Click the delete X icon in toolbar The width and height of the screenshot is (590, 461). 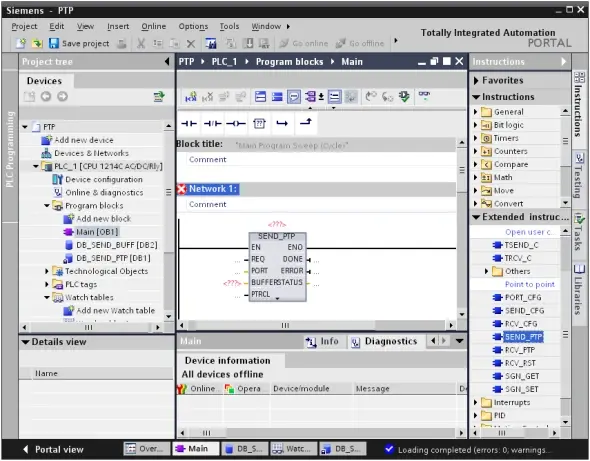click(191, 44)
